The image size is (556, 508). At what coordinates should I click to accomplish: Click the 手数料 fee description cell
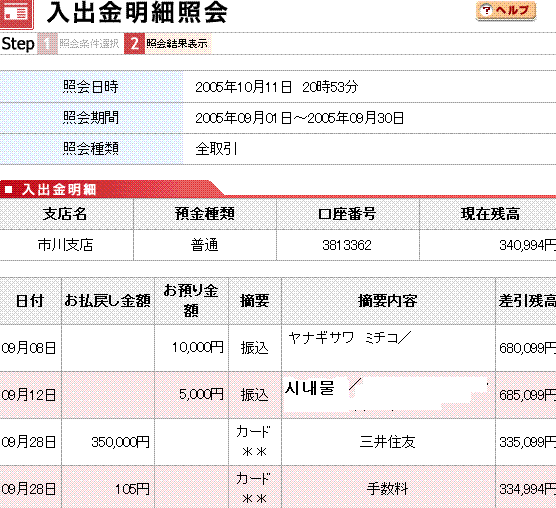(x=388, y=489)
